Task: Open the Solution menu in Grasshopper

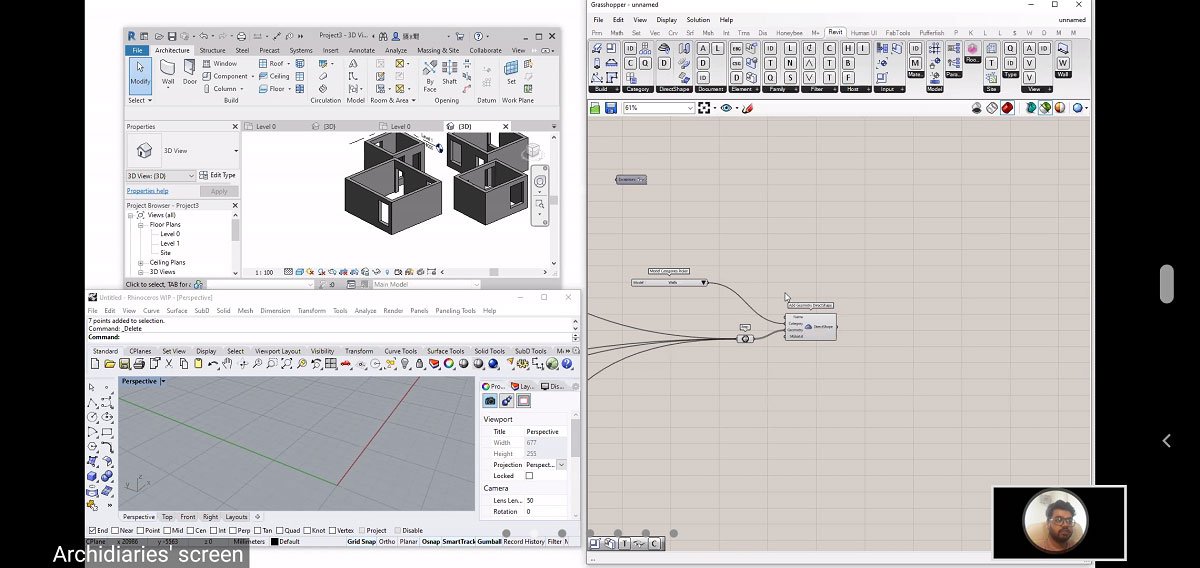Action: (697, 20)
